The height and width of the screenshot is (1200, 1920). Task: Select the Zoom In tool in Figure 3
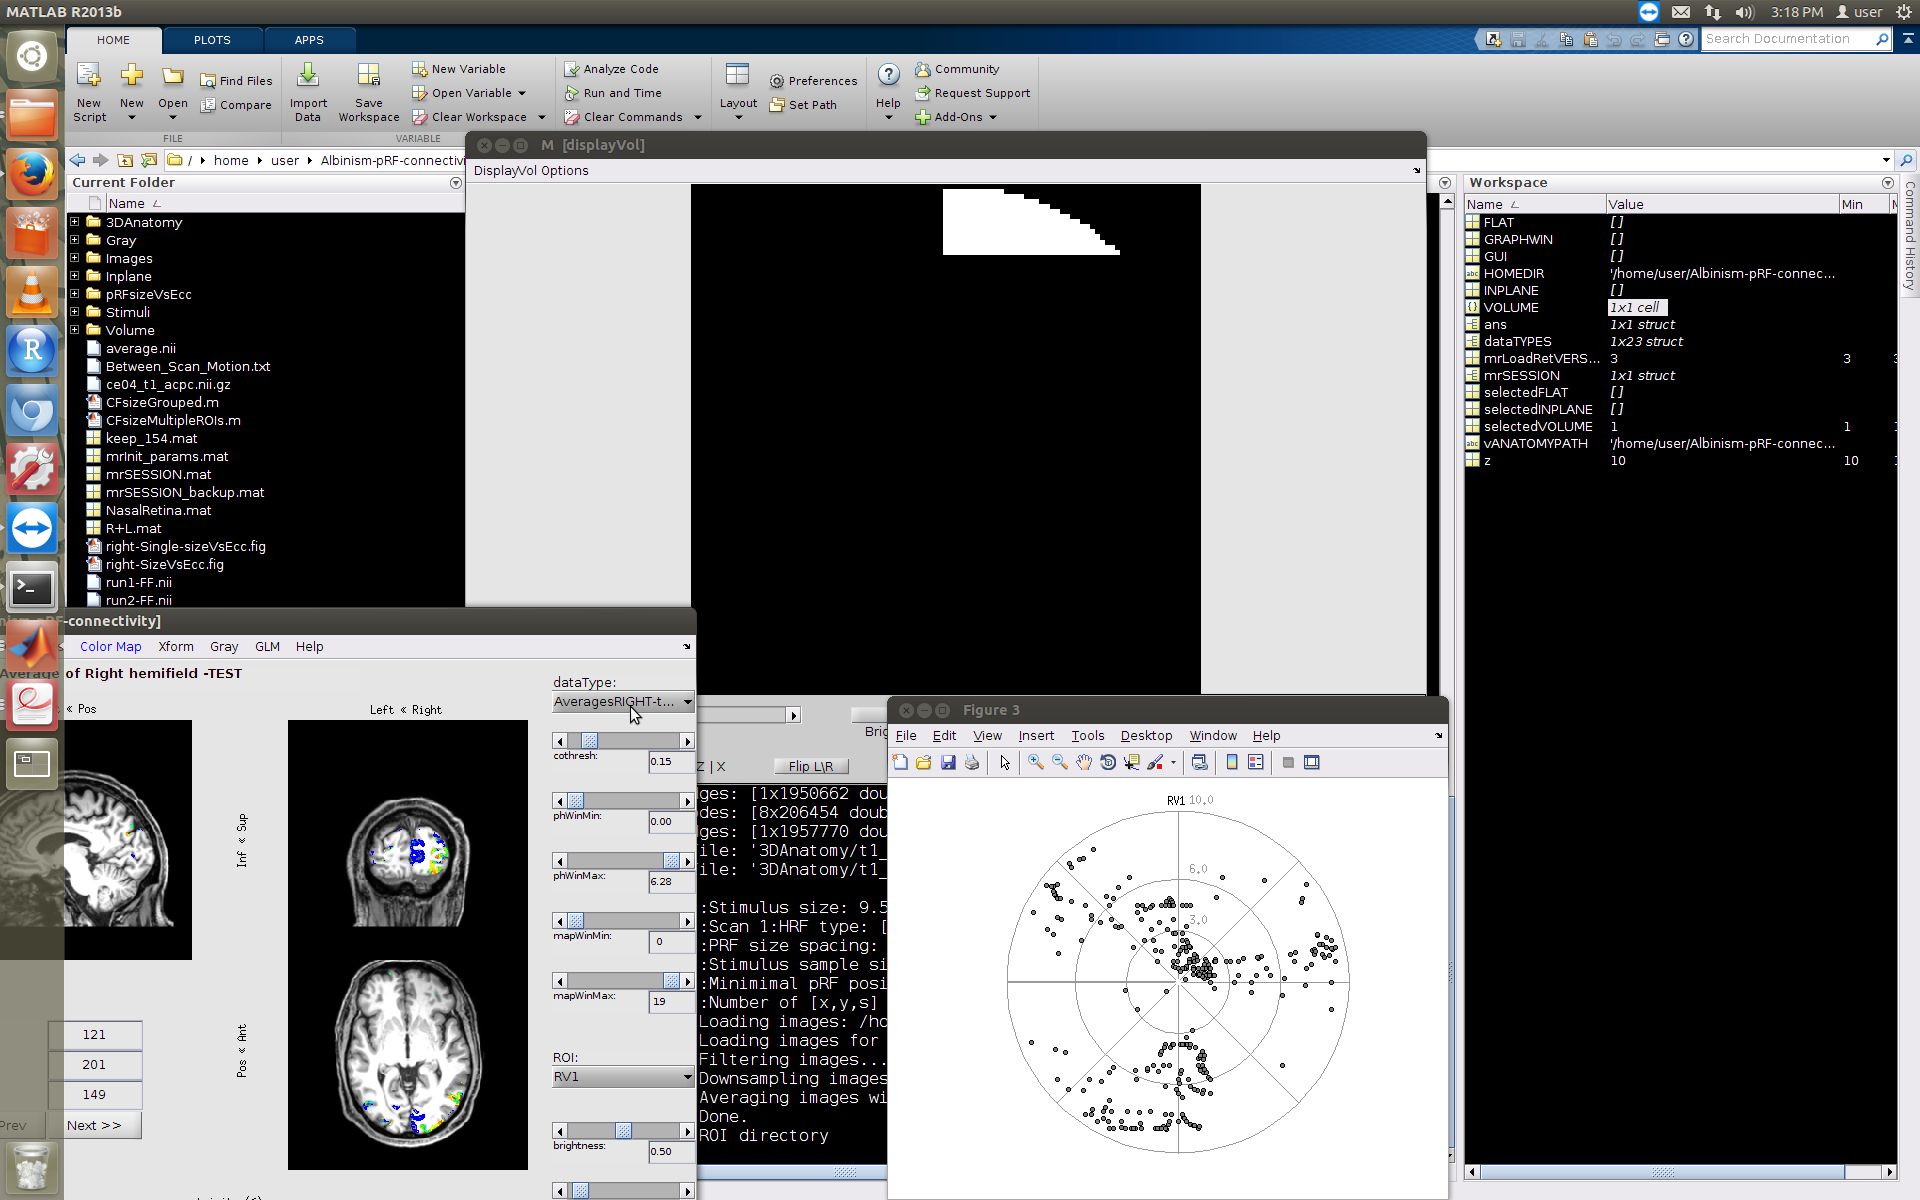tap(1035, 762)
